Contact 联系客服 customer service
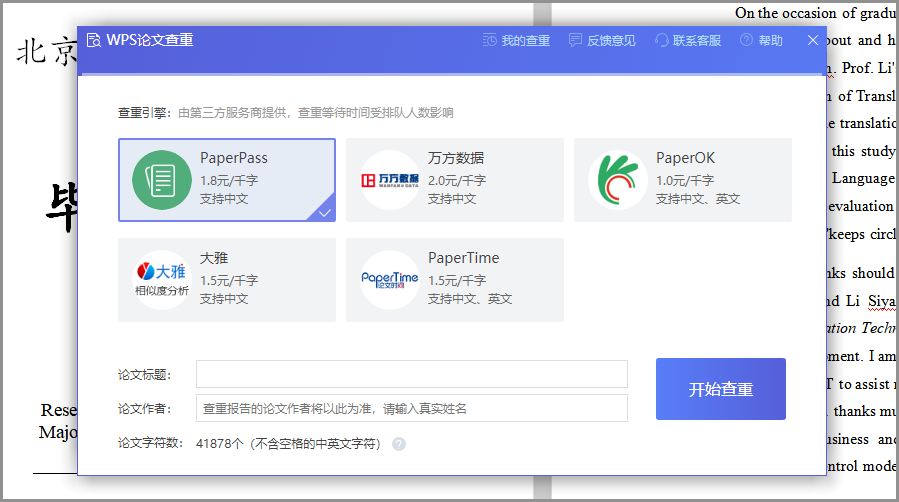Image resolution: width=899 pixels, height=502 pixels. [x=688, y=40]
